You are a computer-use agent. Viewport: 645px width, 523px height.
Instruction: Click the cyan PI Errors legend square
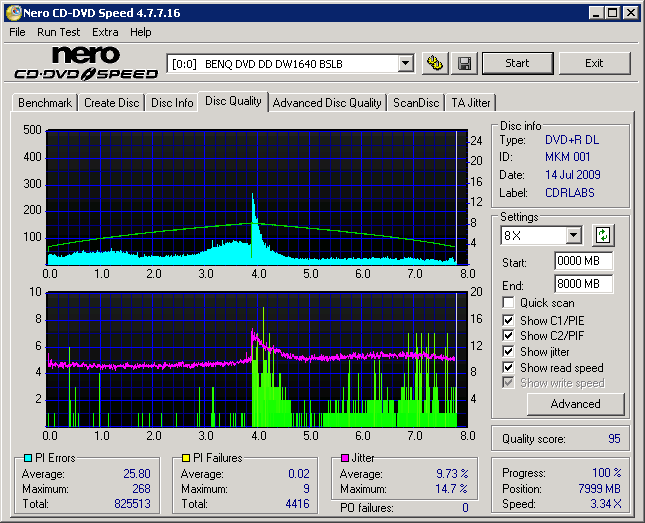[27, 458]
